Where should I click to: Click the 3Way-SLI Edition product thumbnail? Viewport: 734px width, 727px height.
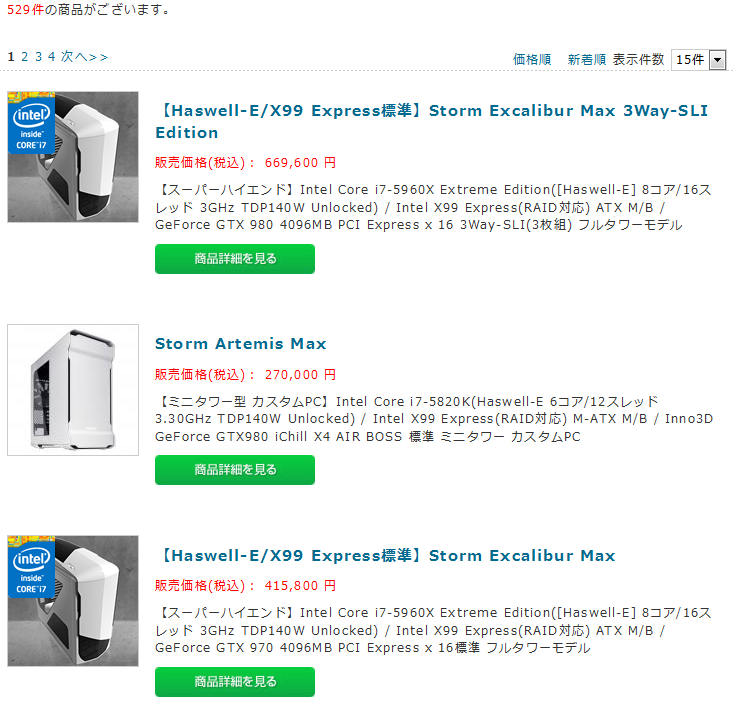[73, 157]
